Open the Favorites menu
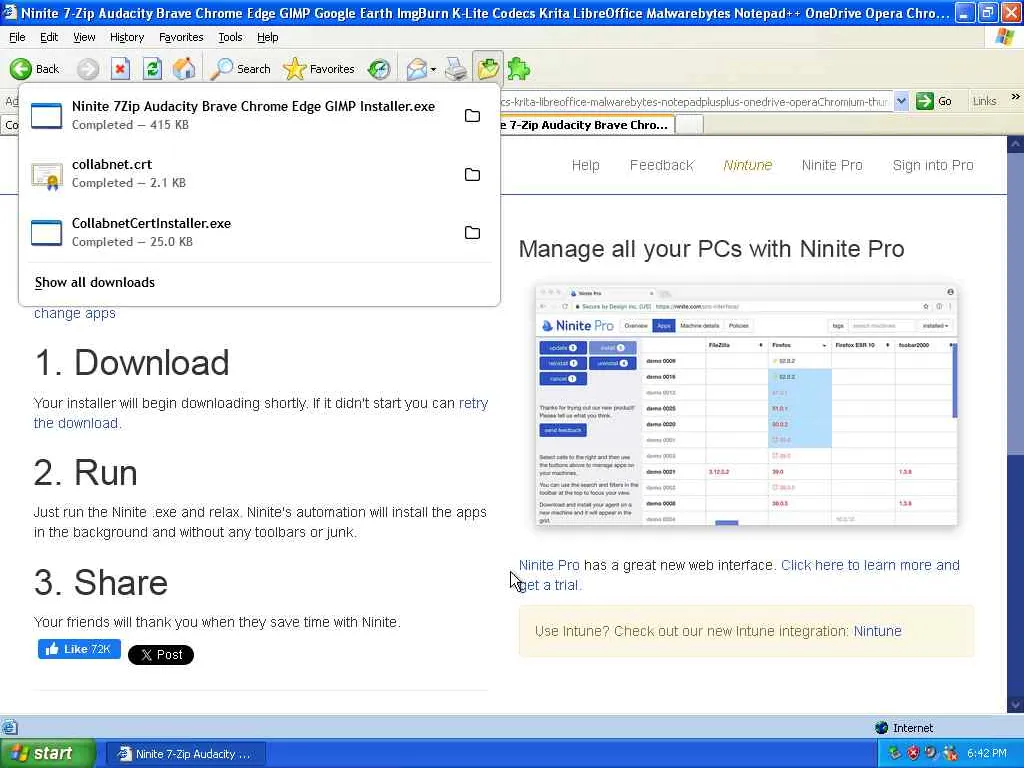1024x768 pixels. coord(181,37)
